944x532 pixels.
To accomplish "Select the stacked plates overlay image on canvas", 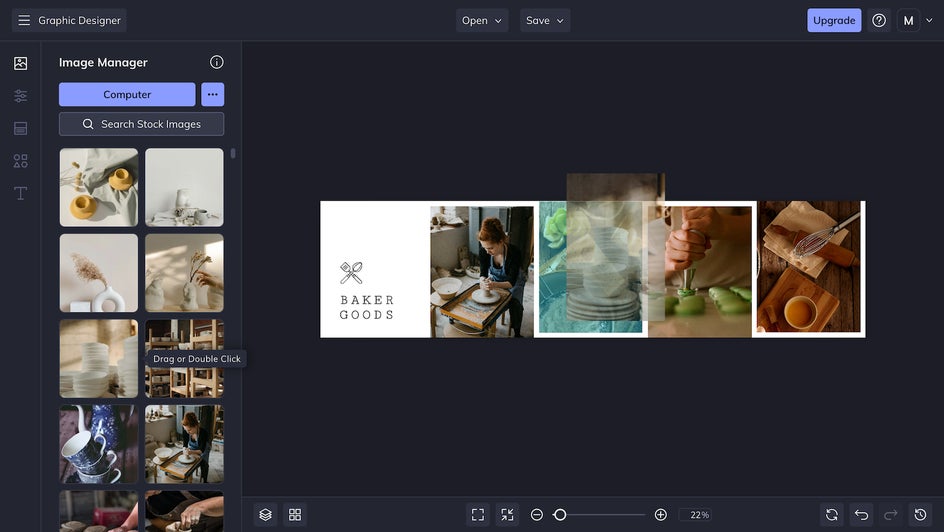I will coord(615,247).
